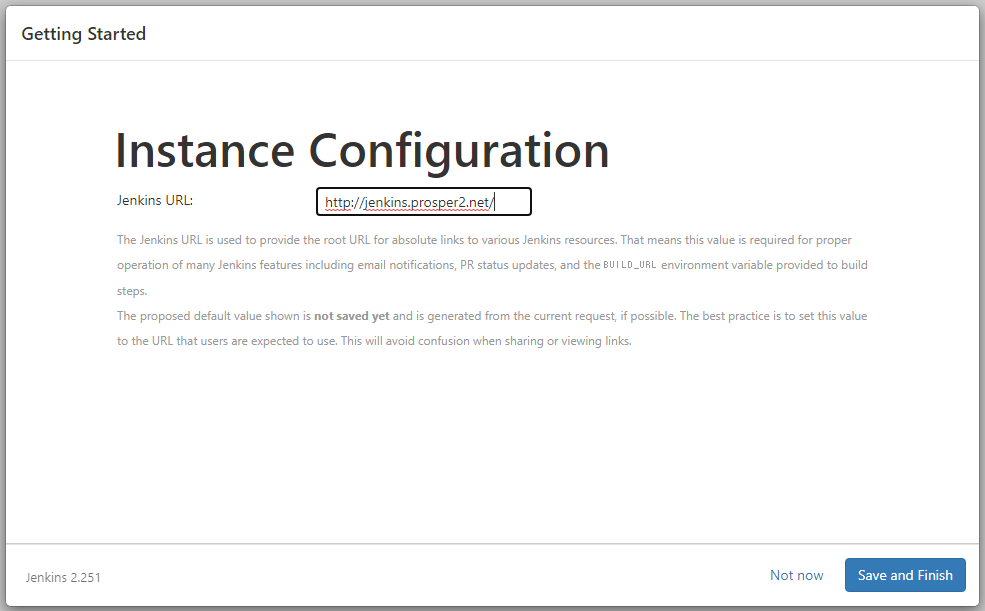Click the Jenkins URL input field
This screenshot has width=985, height=611.
[x=424, y=202]
